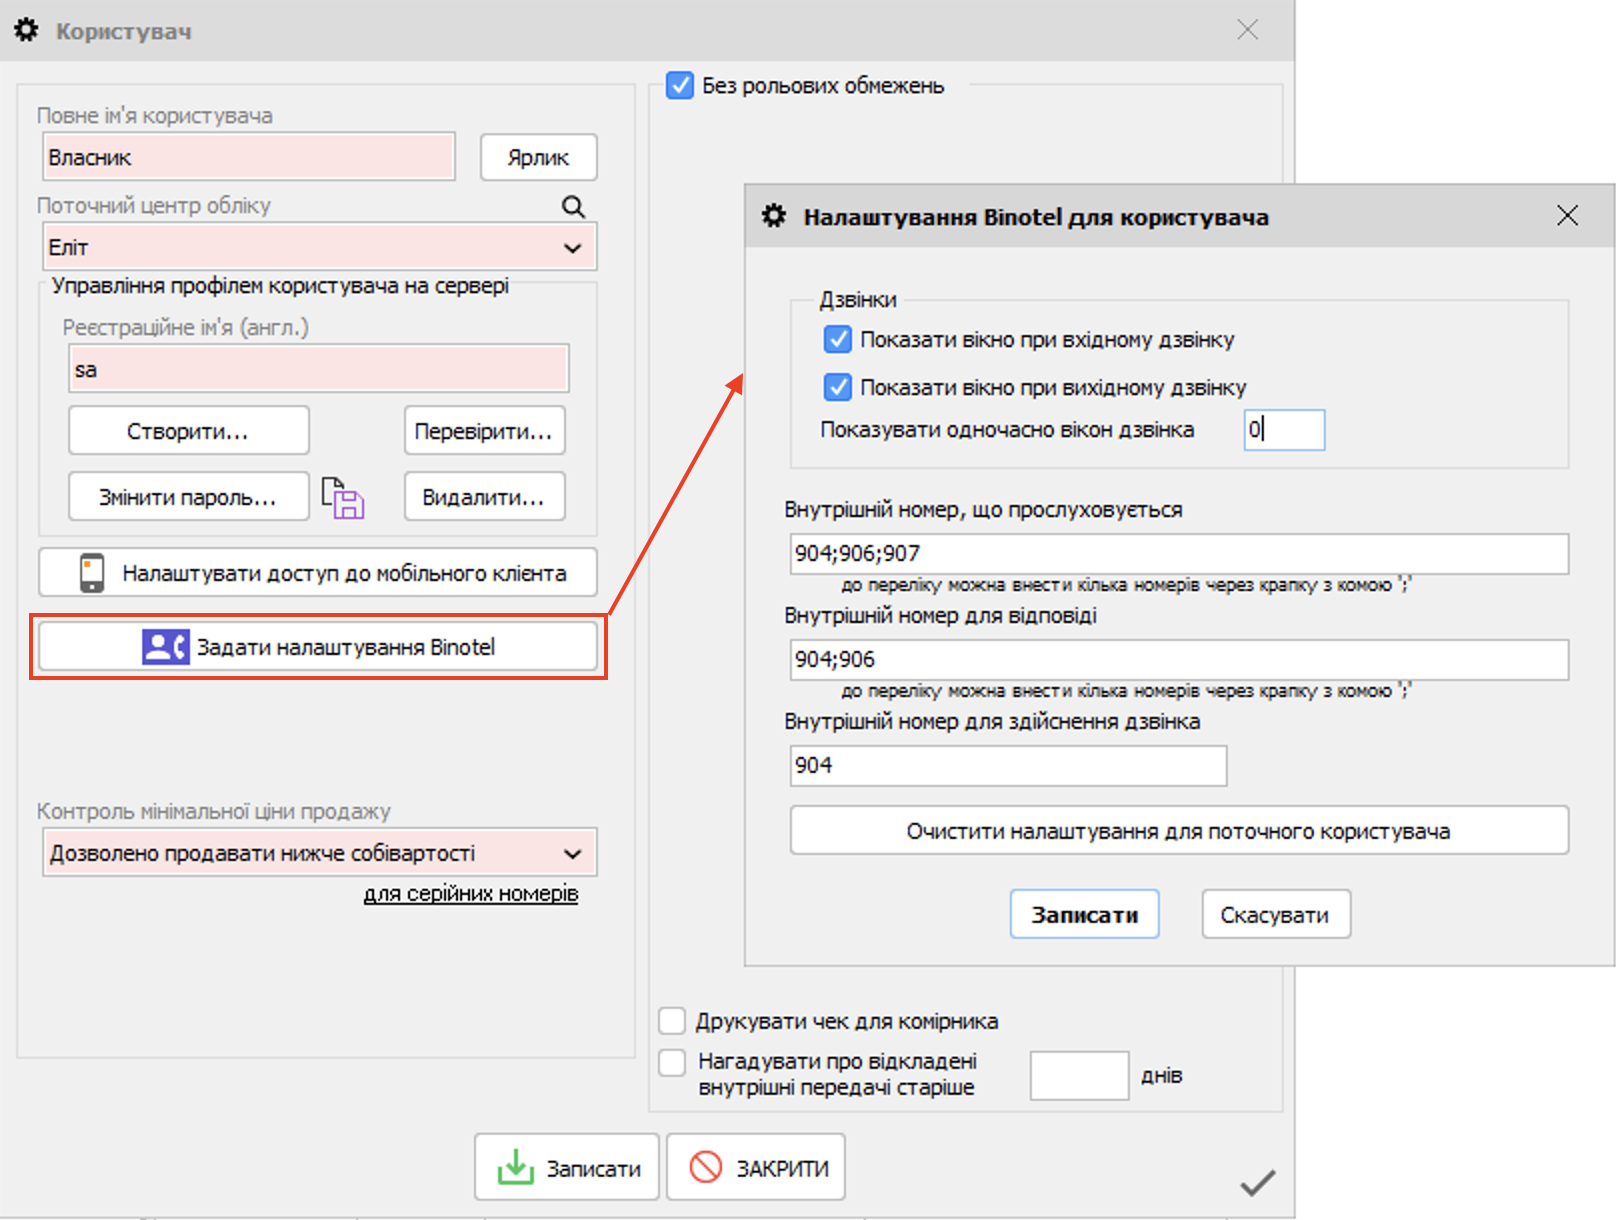Toggle Без рольових обмежень checkbox
The width and height of the screenshot is (1616, 1220).
[680, 85]
